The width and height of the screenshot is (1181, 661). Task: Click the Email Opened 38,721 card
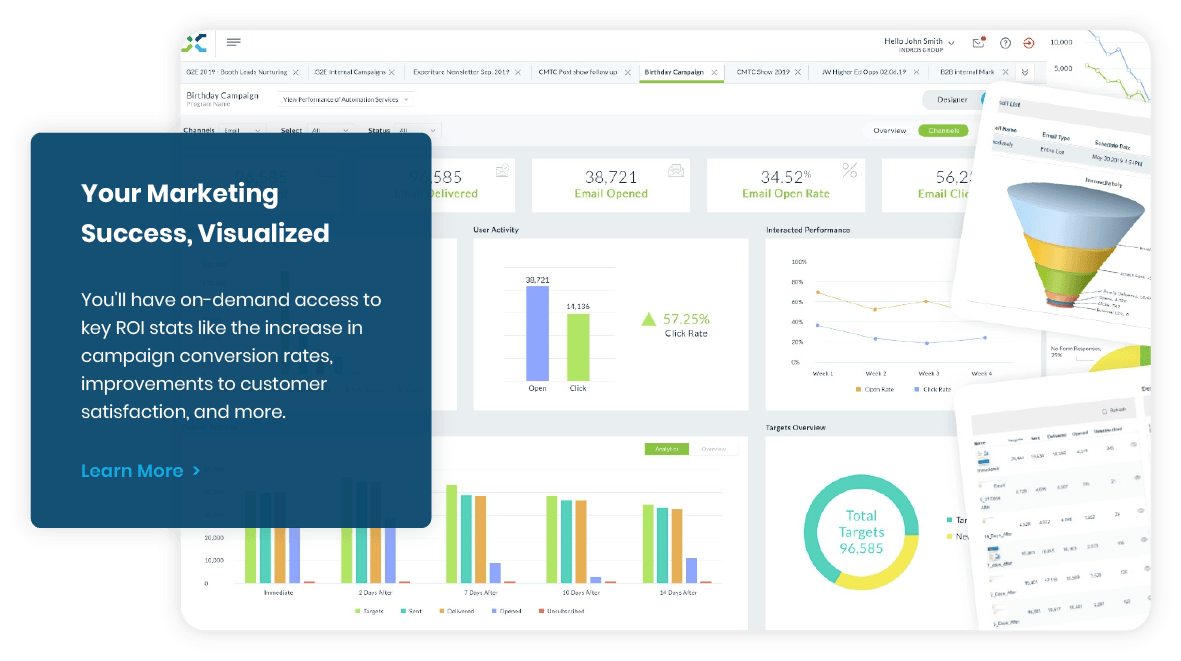(611, 185)
